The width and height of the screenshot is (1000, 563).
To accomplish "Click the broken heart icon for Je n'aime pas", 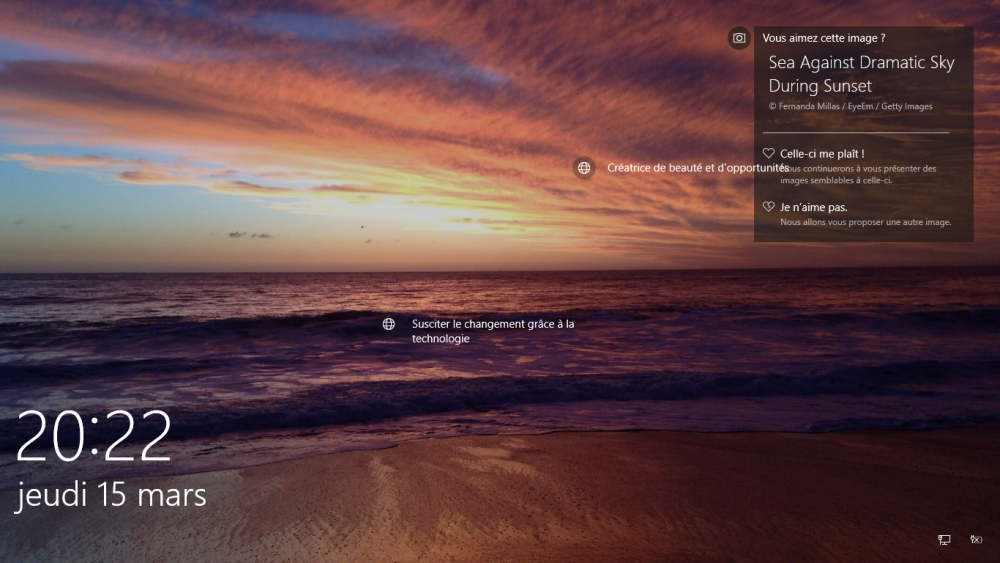I will [x=768, y=207].
